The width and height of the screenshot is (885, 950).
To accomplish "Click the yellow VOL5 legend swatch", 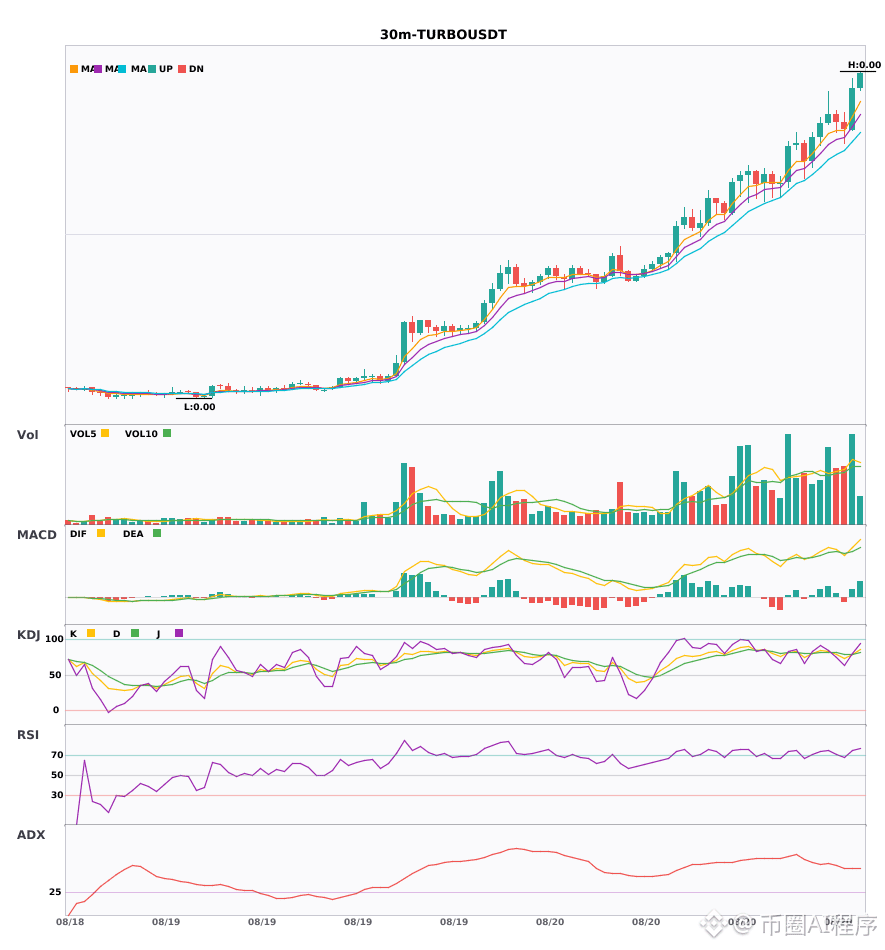I will tap(105, 433).
